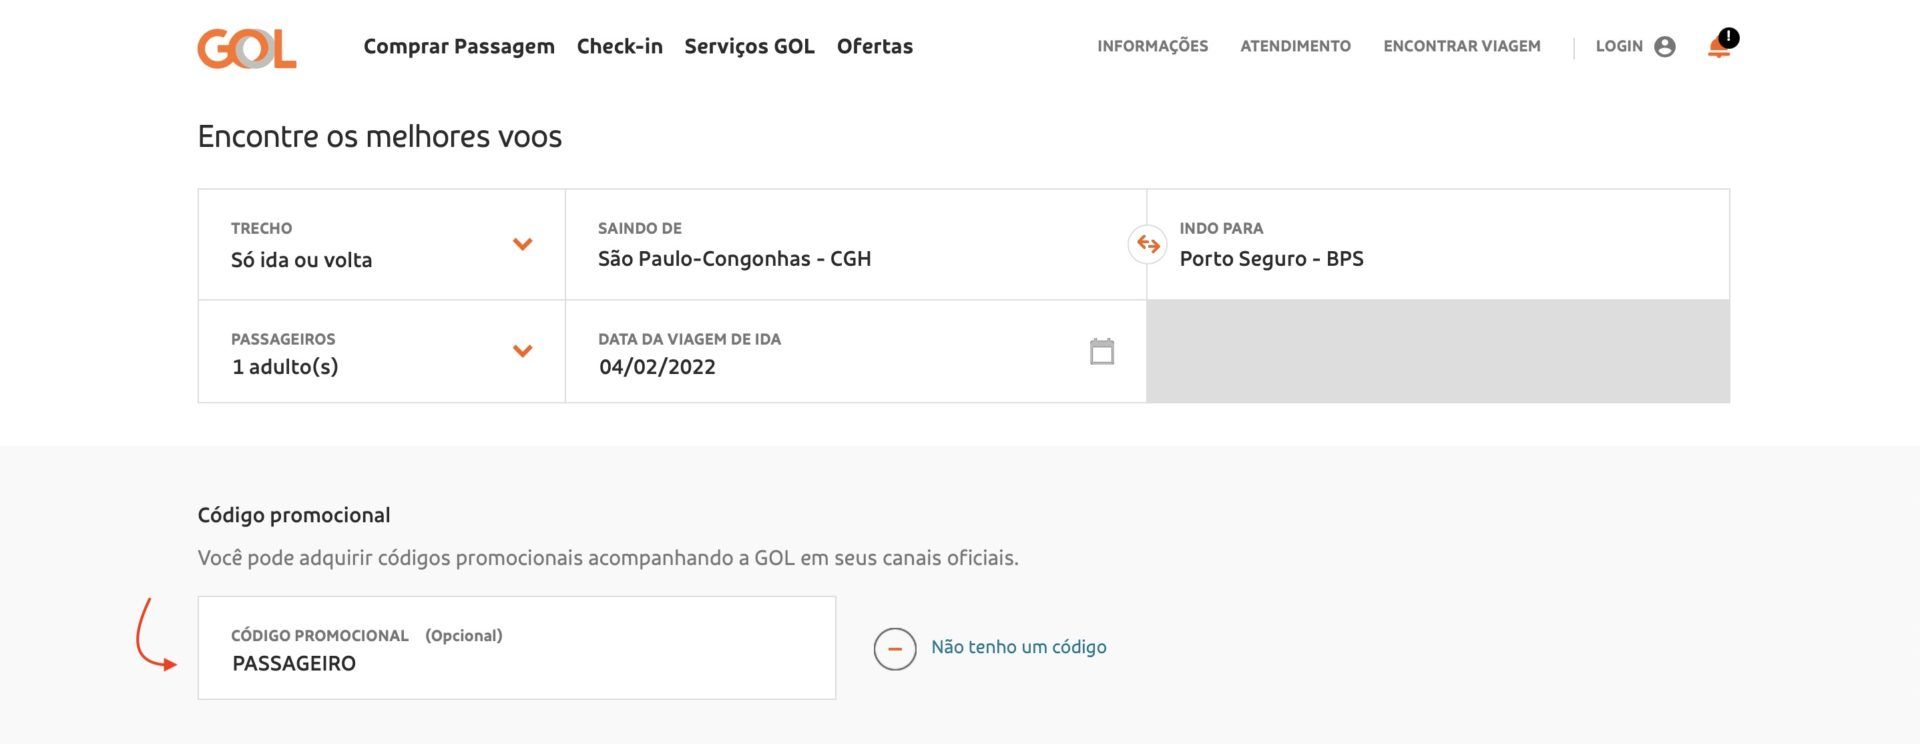Change the Data da Viagem de Ida field

click(x=856, y=351)
